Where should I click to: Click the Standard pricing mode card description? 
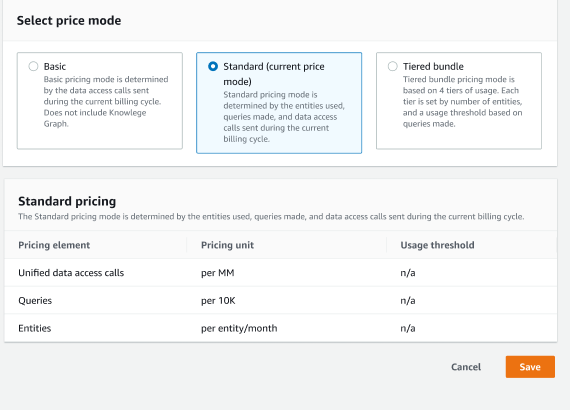pos(284,117)
